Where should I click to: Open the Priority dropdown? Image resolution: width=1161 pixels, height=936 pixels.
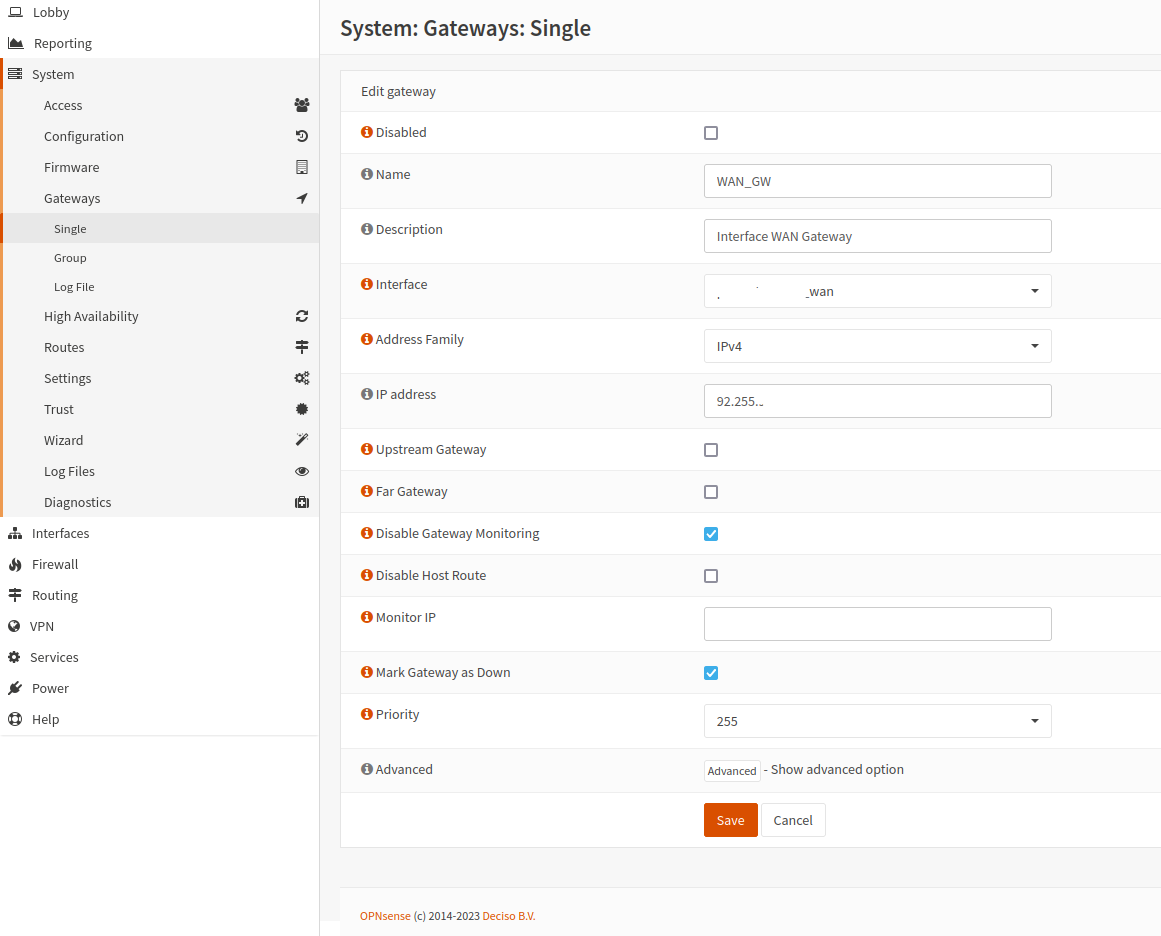(x=877, y=721)
